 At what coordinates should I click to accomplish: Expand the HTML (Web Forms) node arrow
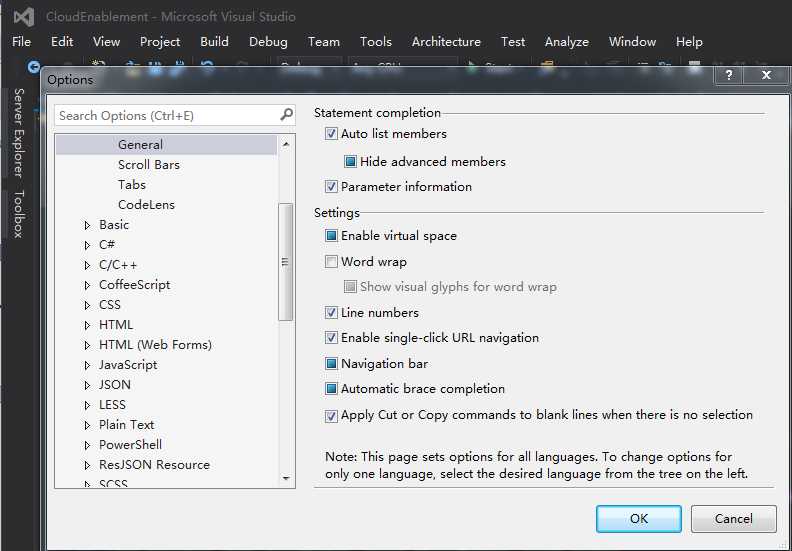coord(87,345)
